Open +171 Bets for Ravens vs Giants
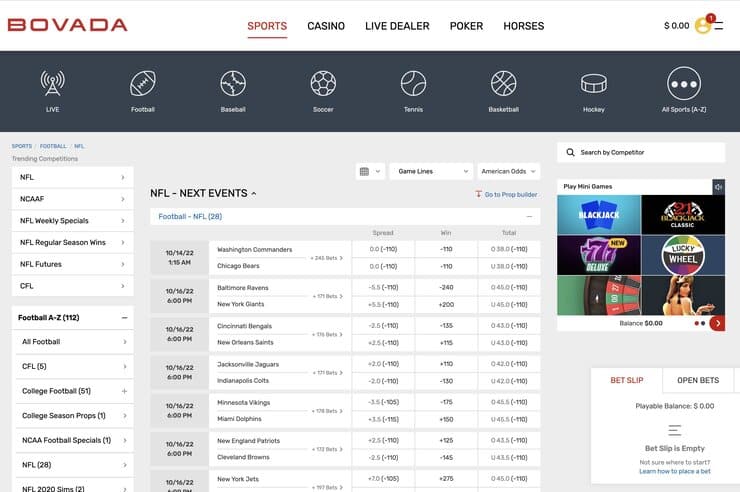The width and height of the screenshot is (740, 492). click(x=328, y=296)
